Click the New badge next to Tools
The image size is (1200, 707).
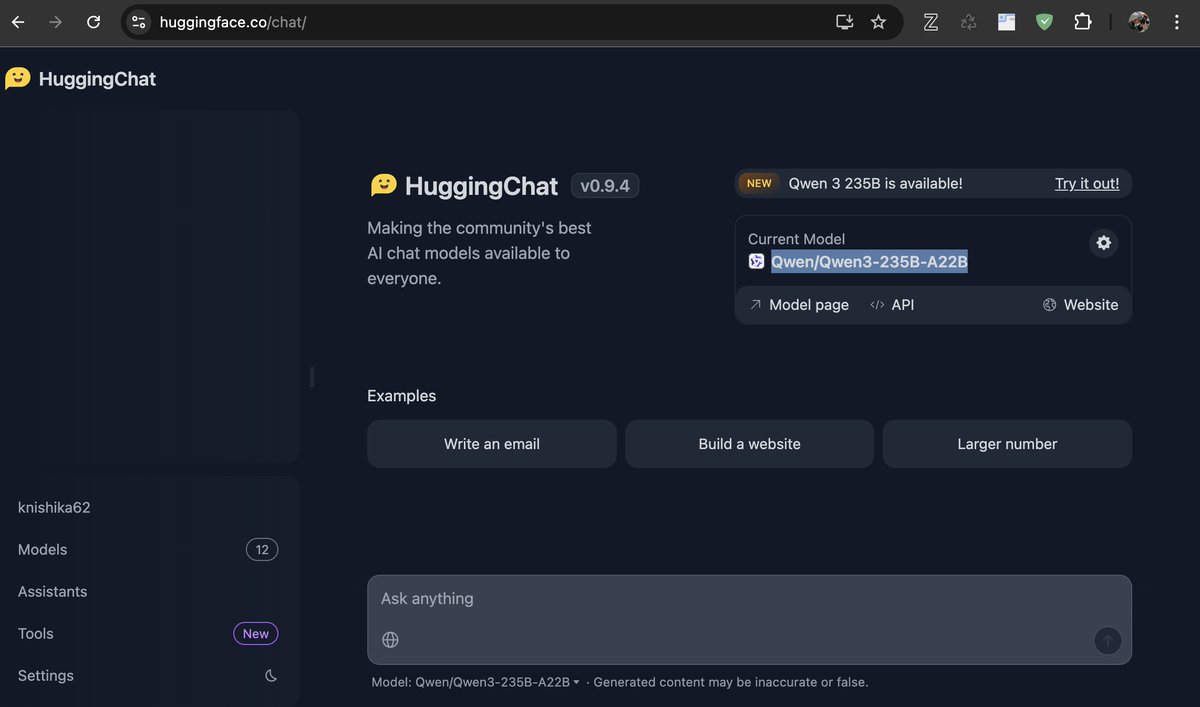point(256,634)
